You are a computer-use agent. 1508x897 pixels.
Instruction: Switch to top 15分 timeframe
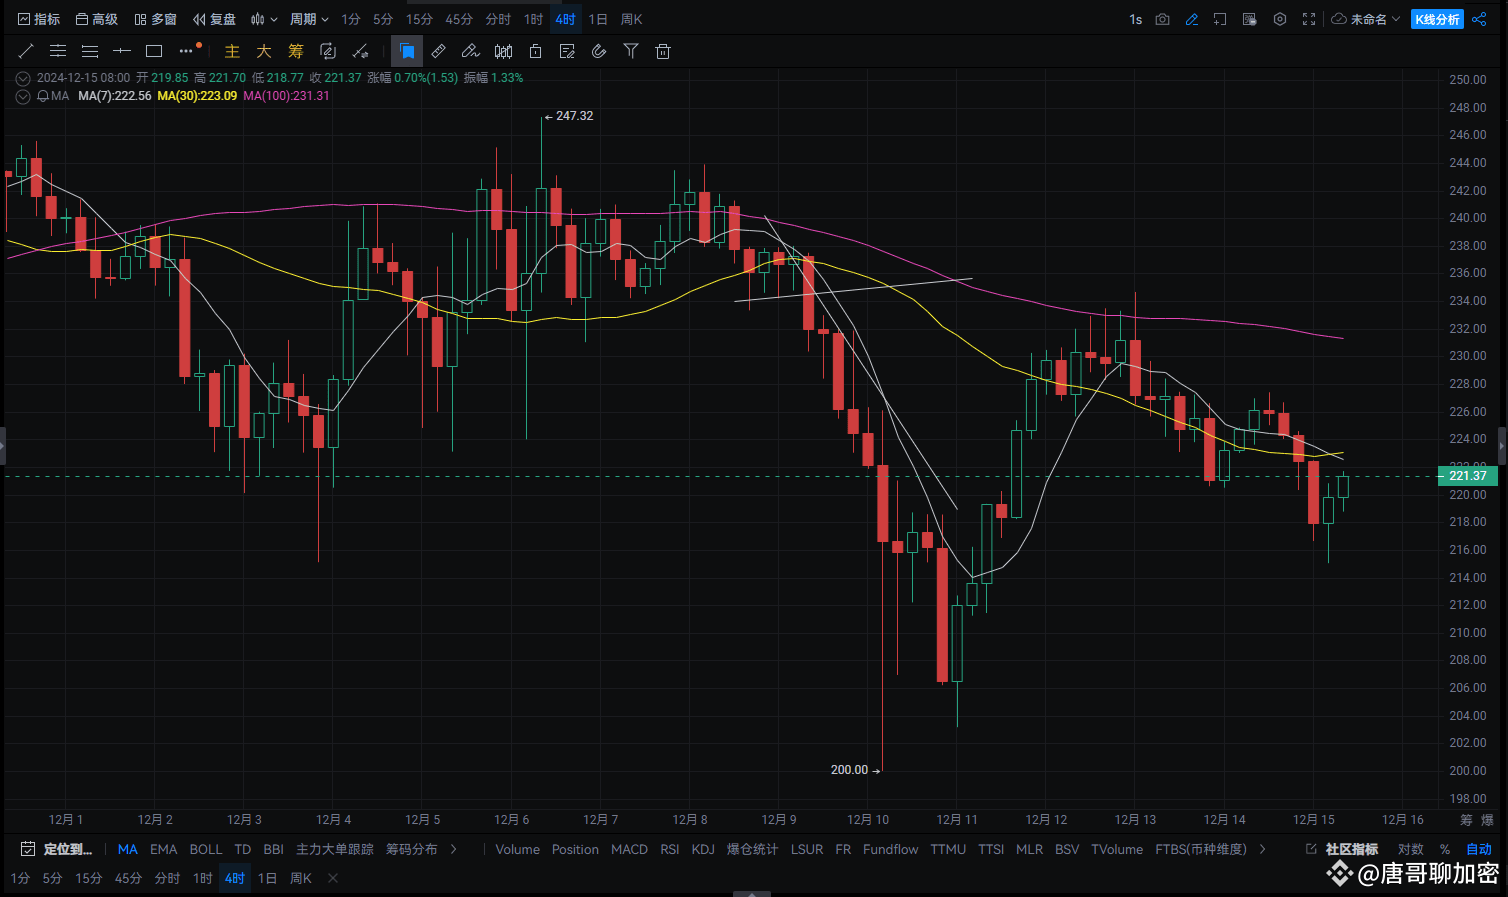tap(419, 19)
